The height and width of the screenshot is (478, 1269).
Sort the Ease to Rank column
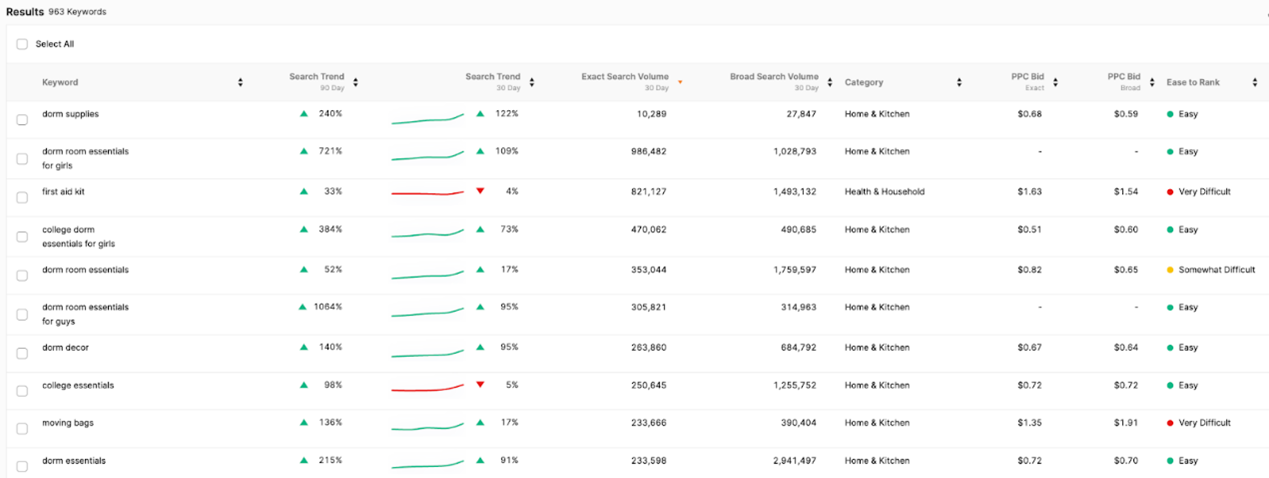coord(1255,82)
